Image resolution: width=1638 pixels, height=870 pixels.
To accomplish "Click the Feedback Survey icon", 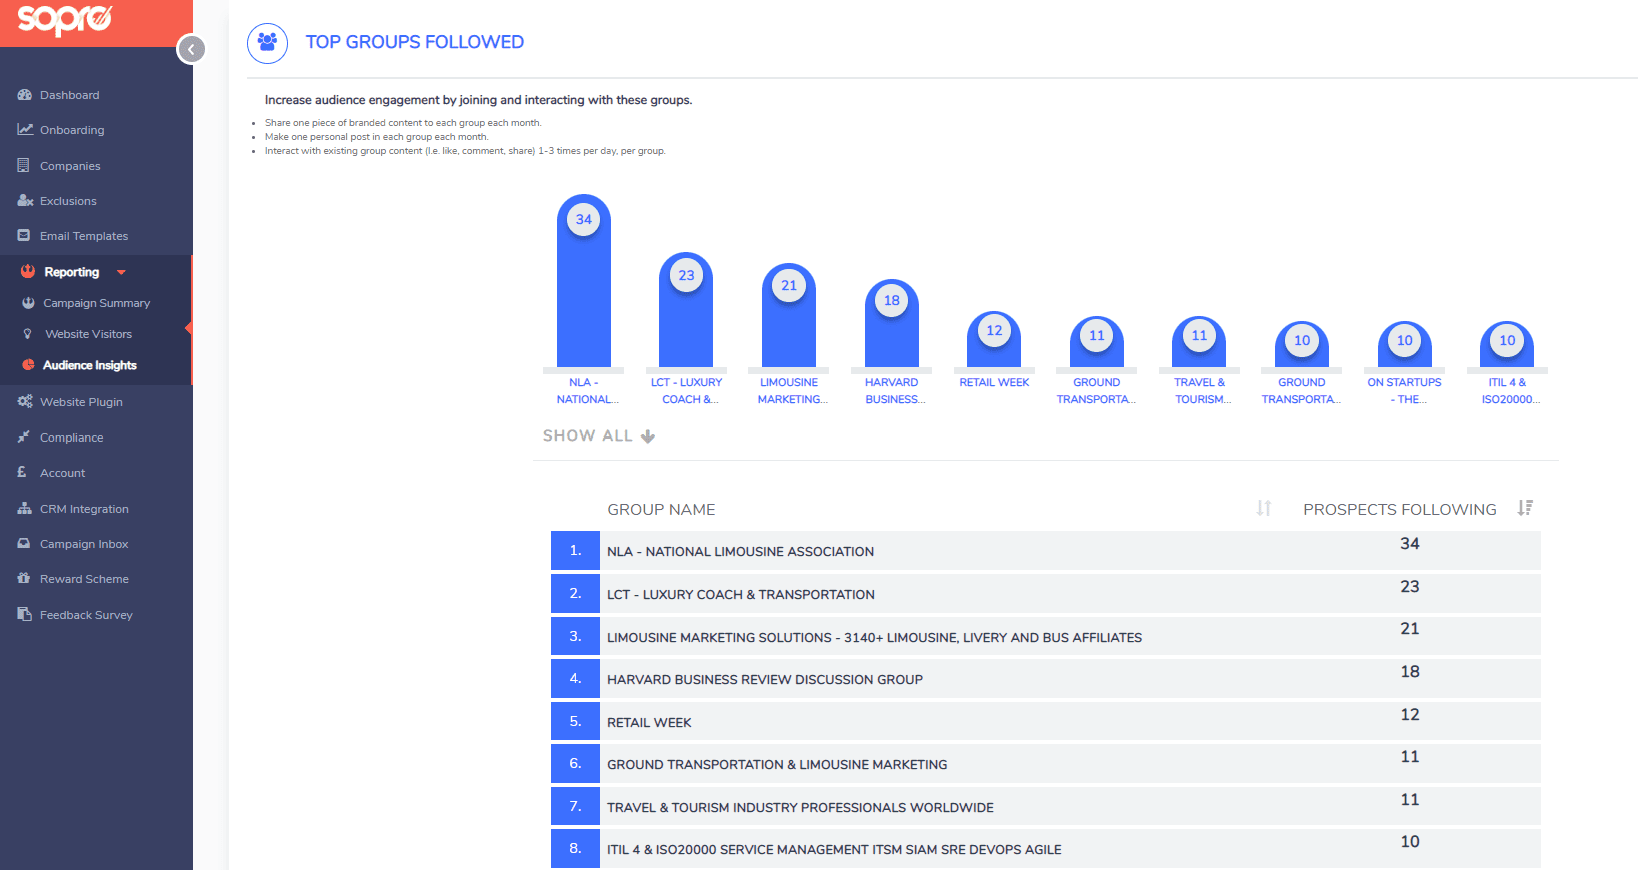I will [24, 614].
